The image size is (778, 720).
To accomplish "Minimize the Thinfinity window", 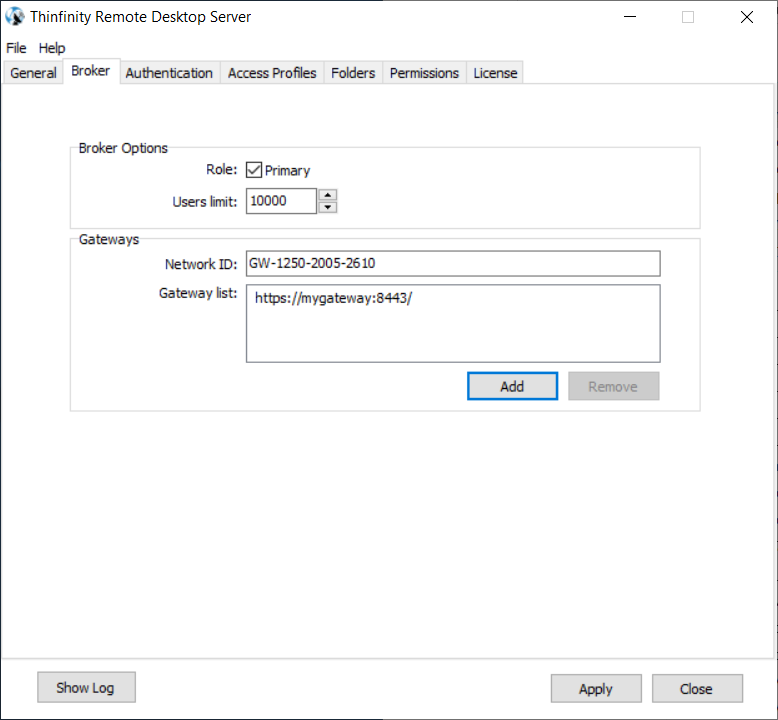I will click(x=630, y=17).
